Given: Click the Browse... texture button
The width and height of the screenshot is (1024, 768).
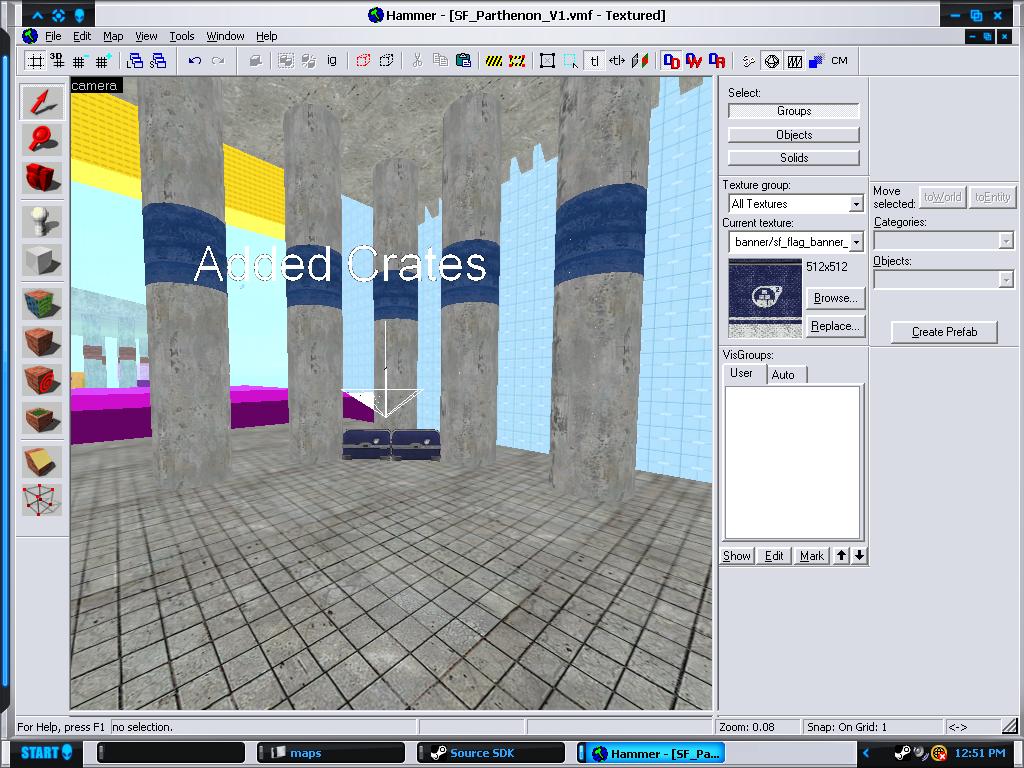Looking at the screenshot, I should [834, 298].
